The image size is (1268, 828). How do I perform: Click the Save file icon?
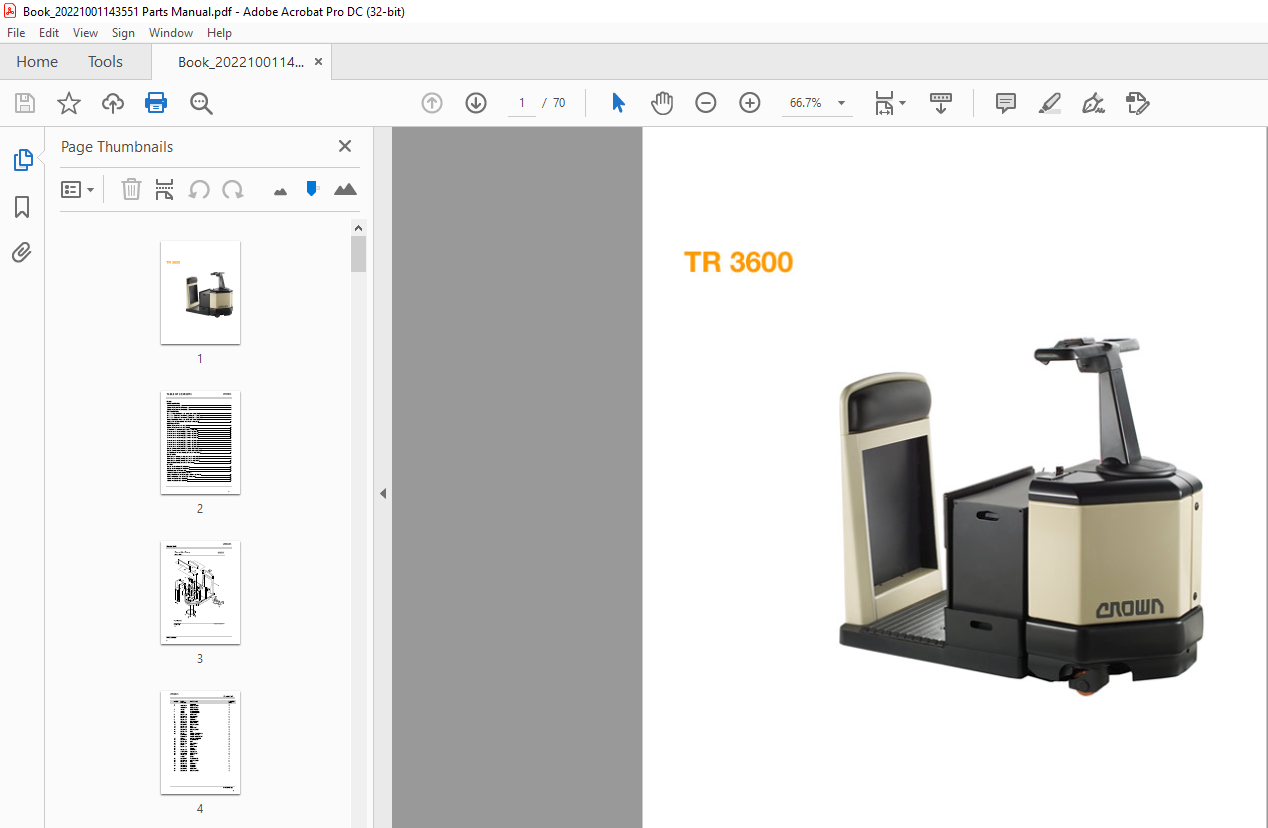pos(25,103)
